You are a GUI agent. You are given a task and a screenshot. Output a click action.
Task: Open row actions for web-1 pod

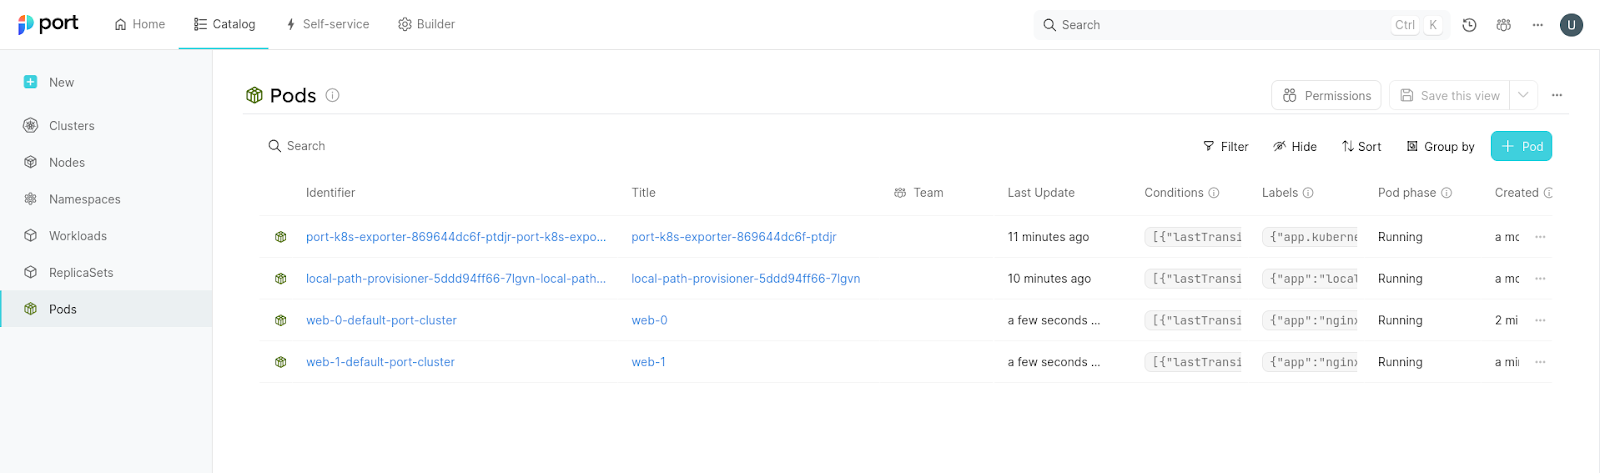[1540, 362]
